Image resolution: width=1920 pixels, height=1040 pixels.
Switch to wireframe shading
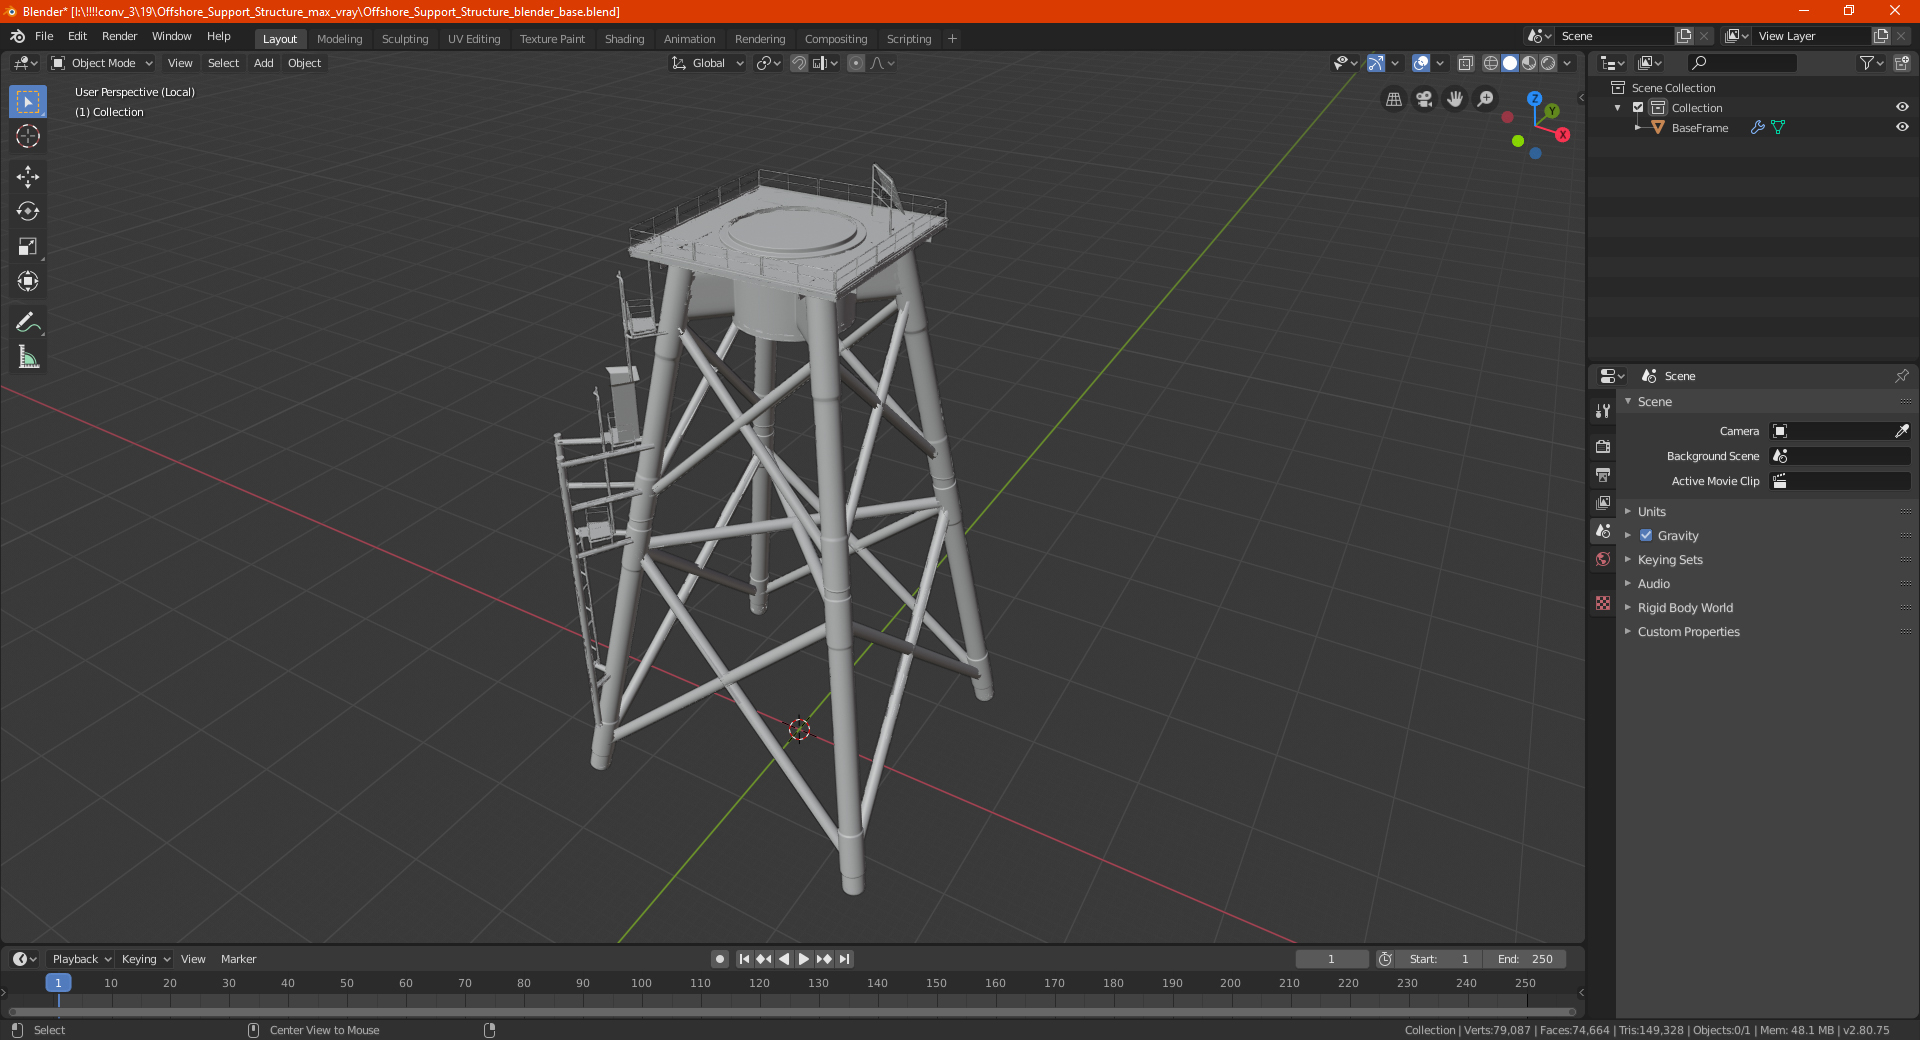pyautogui.click(x=1491, y=63)
